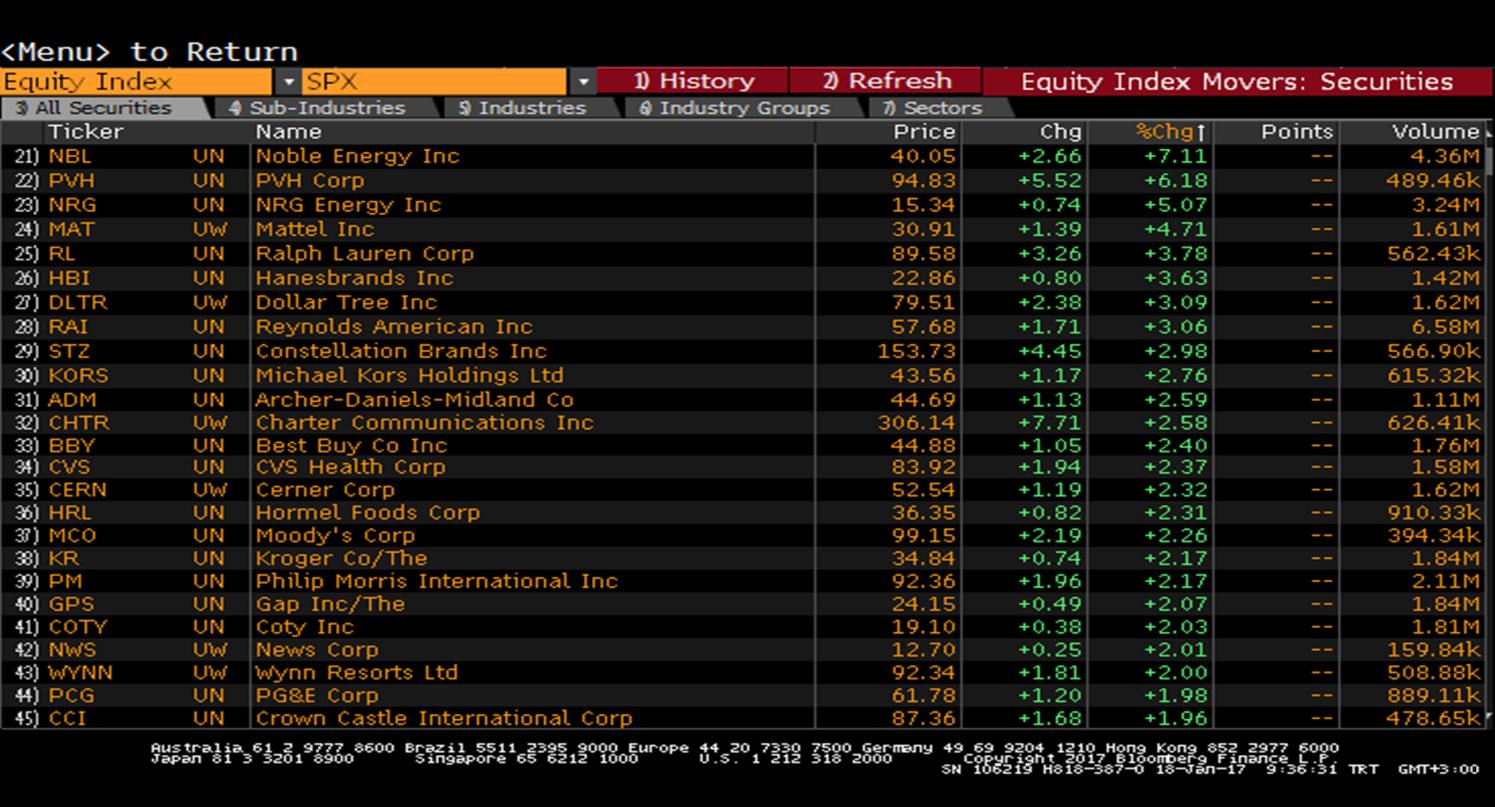Click the Refresh button

coord(886,82)
